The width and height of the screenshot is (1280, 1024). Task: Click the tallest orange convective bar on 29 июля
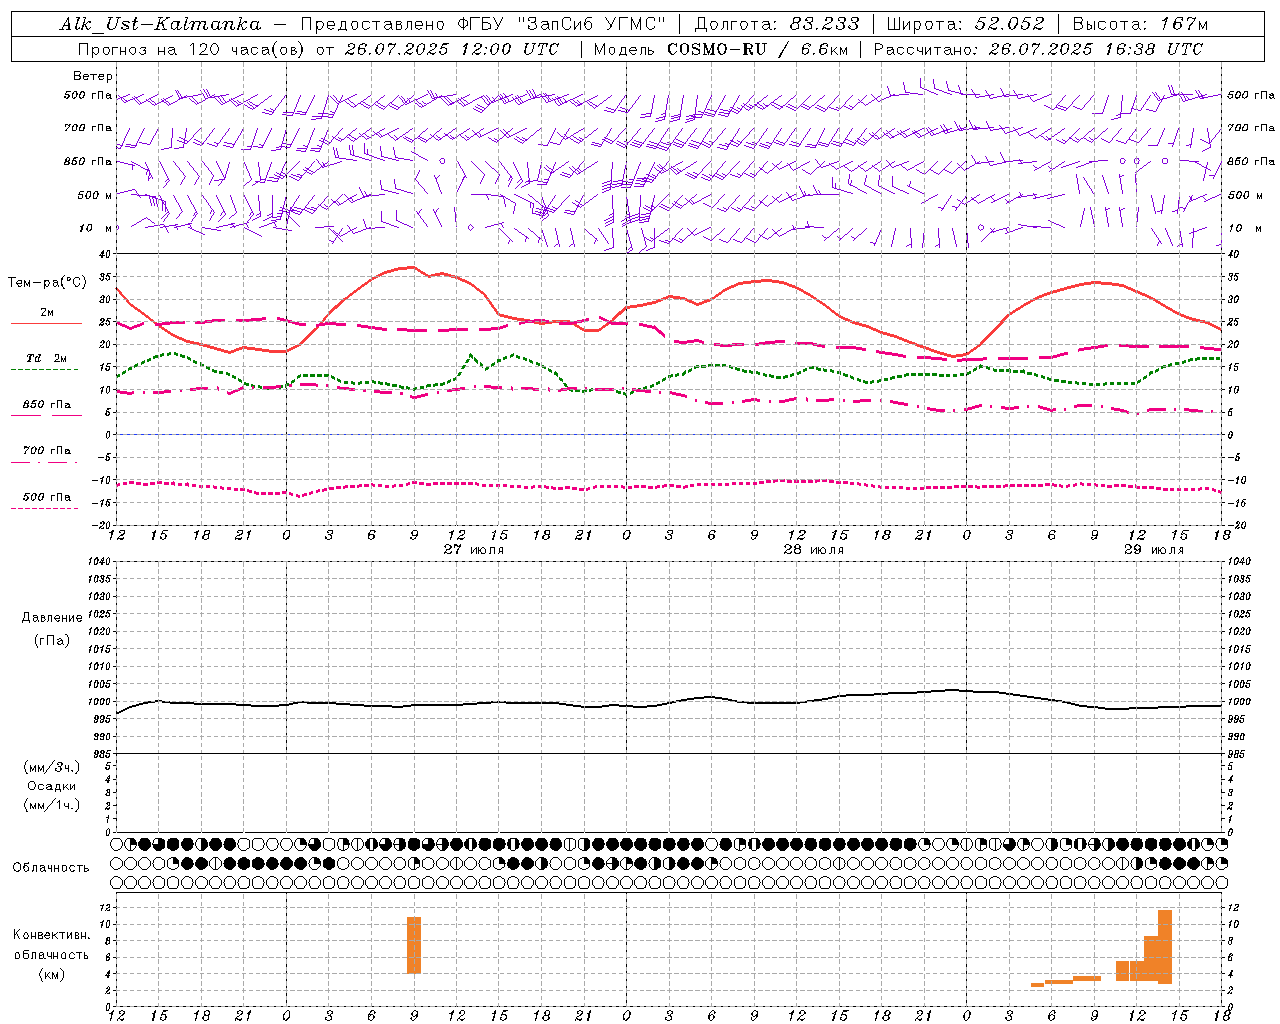click(x=1165, y=947)
